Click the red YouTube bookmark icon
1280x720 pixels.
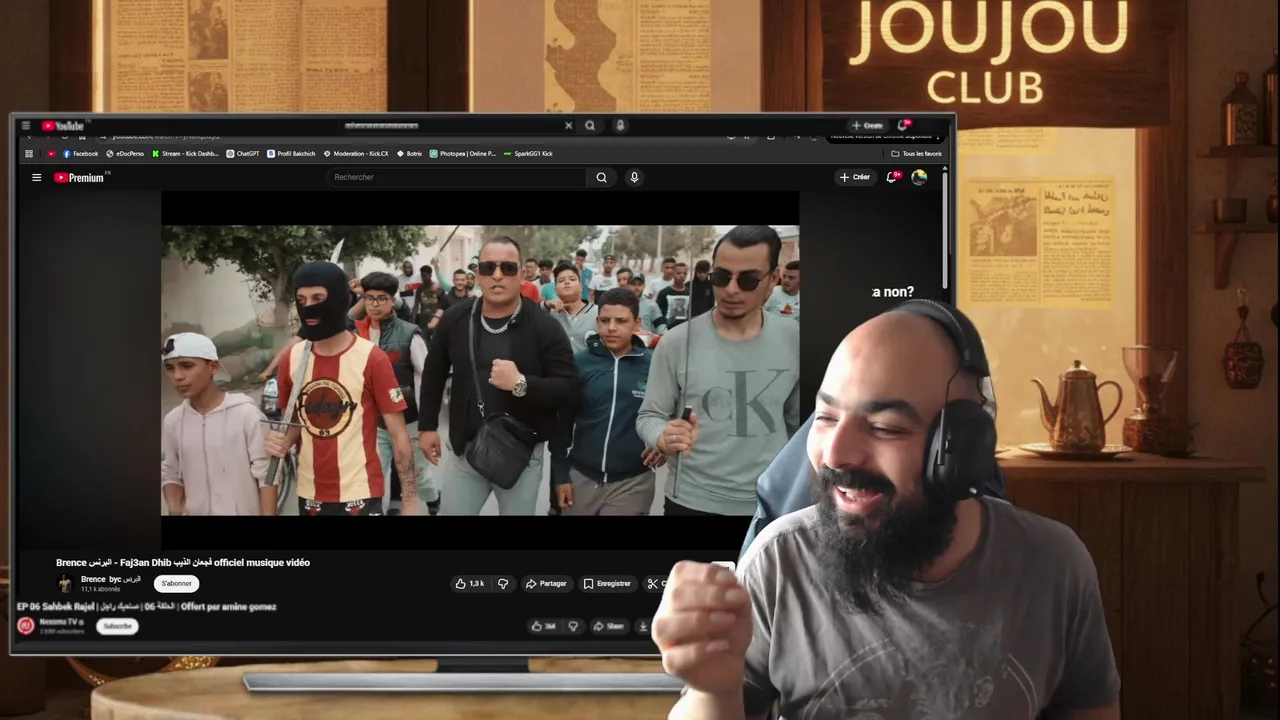[50, 154]
